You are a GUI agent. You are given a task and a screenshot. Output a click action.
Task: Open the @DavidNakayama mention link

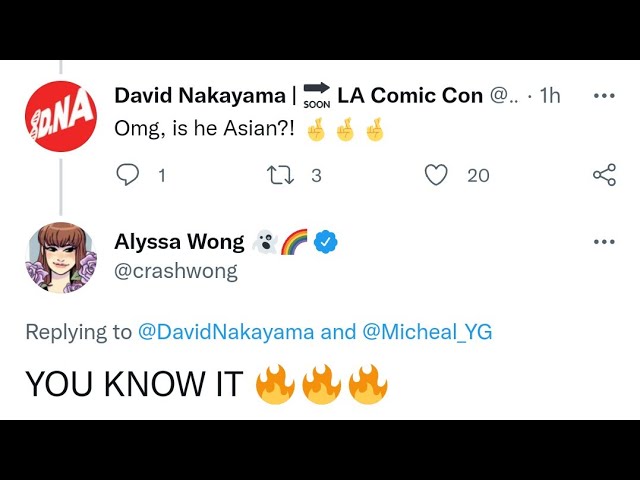[x=226, y=332]
